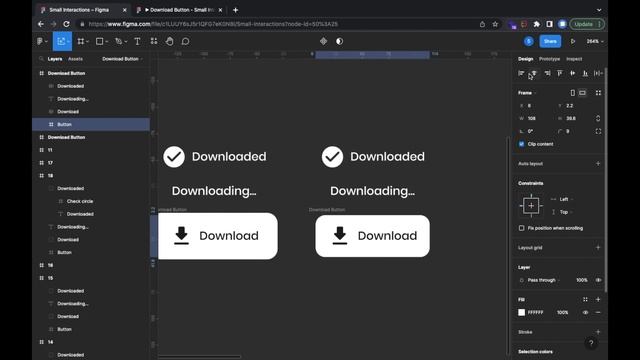Viewport: 640px width, 360px height.
Task: Present prototype with the play icon
Action: [573, 41]
